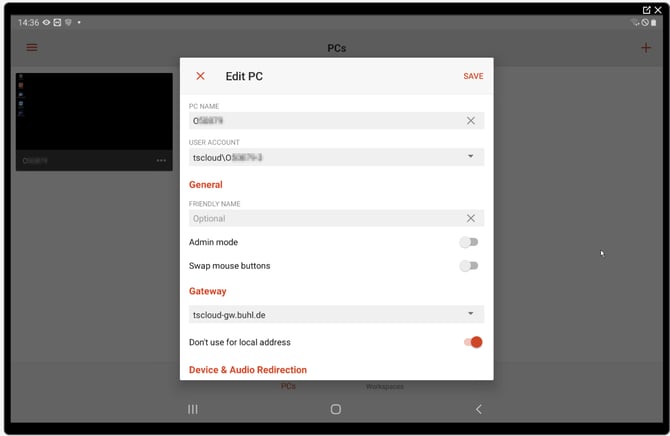Expand the Gateway tscloud-gw.buhl.de dropdown
Viewport: 670px width, 436px height.
pyautogui.click(x=336, y=315)
